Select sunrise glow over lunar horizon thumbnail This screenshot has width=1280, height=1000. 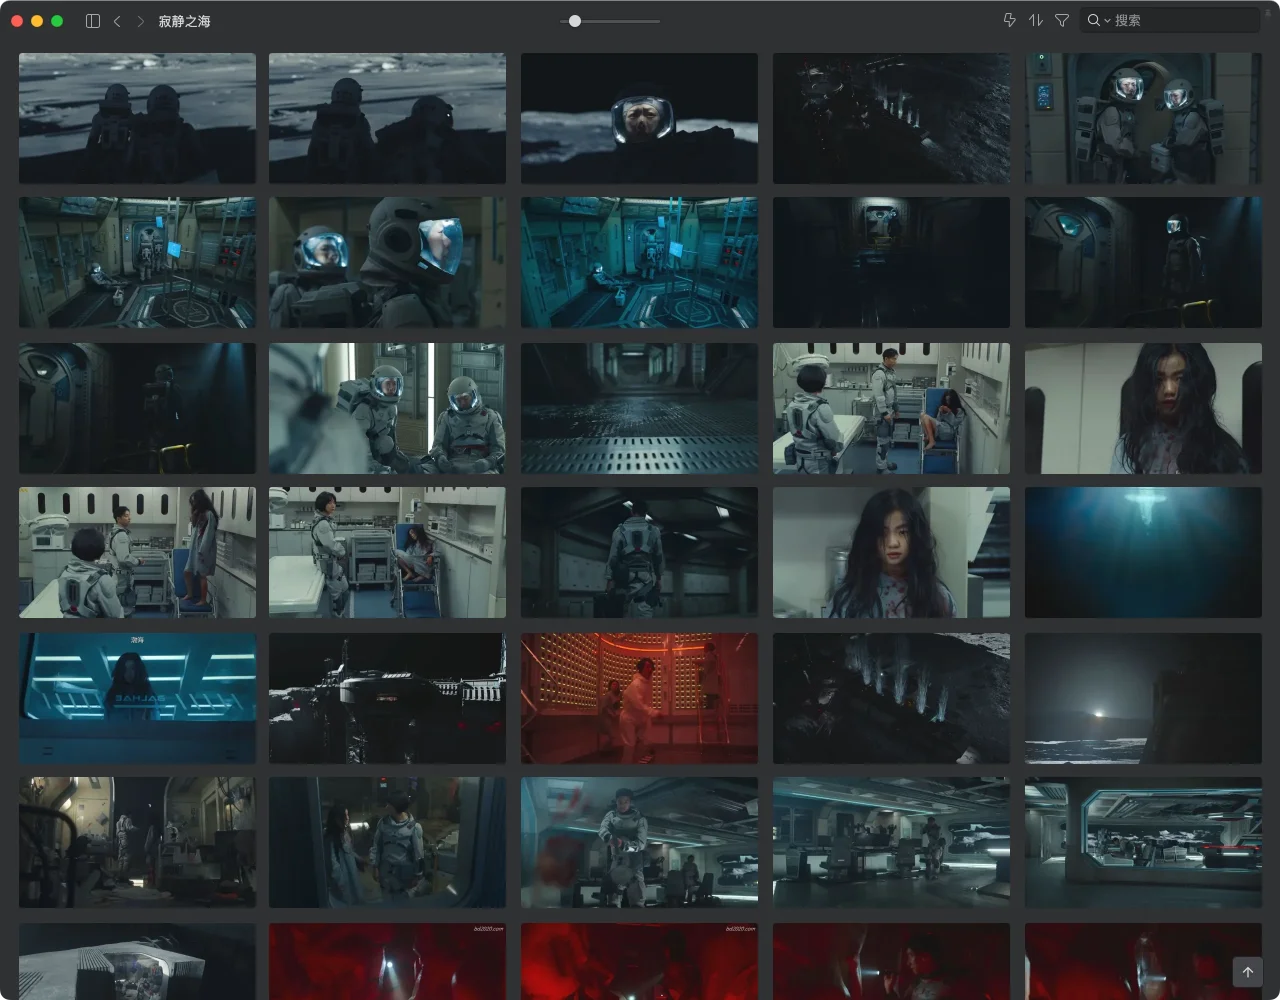point(1143,698)
